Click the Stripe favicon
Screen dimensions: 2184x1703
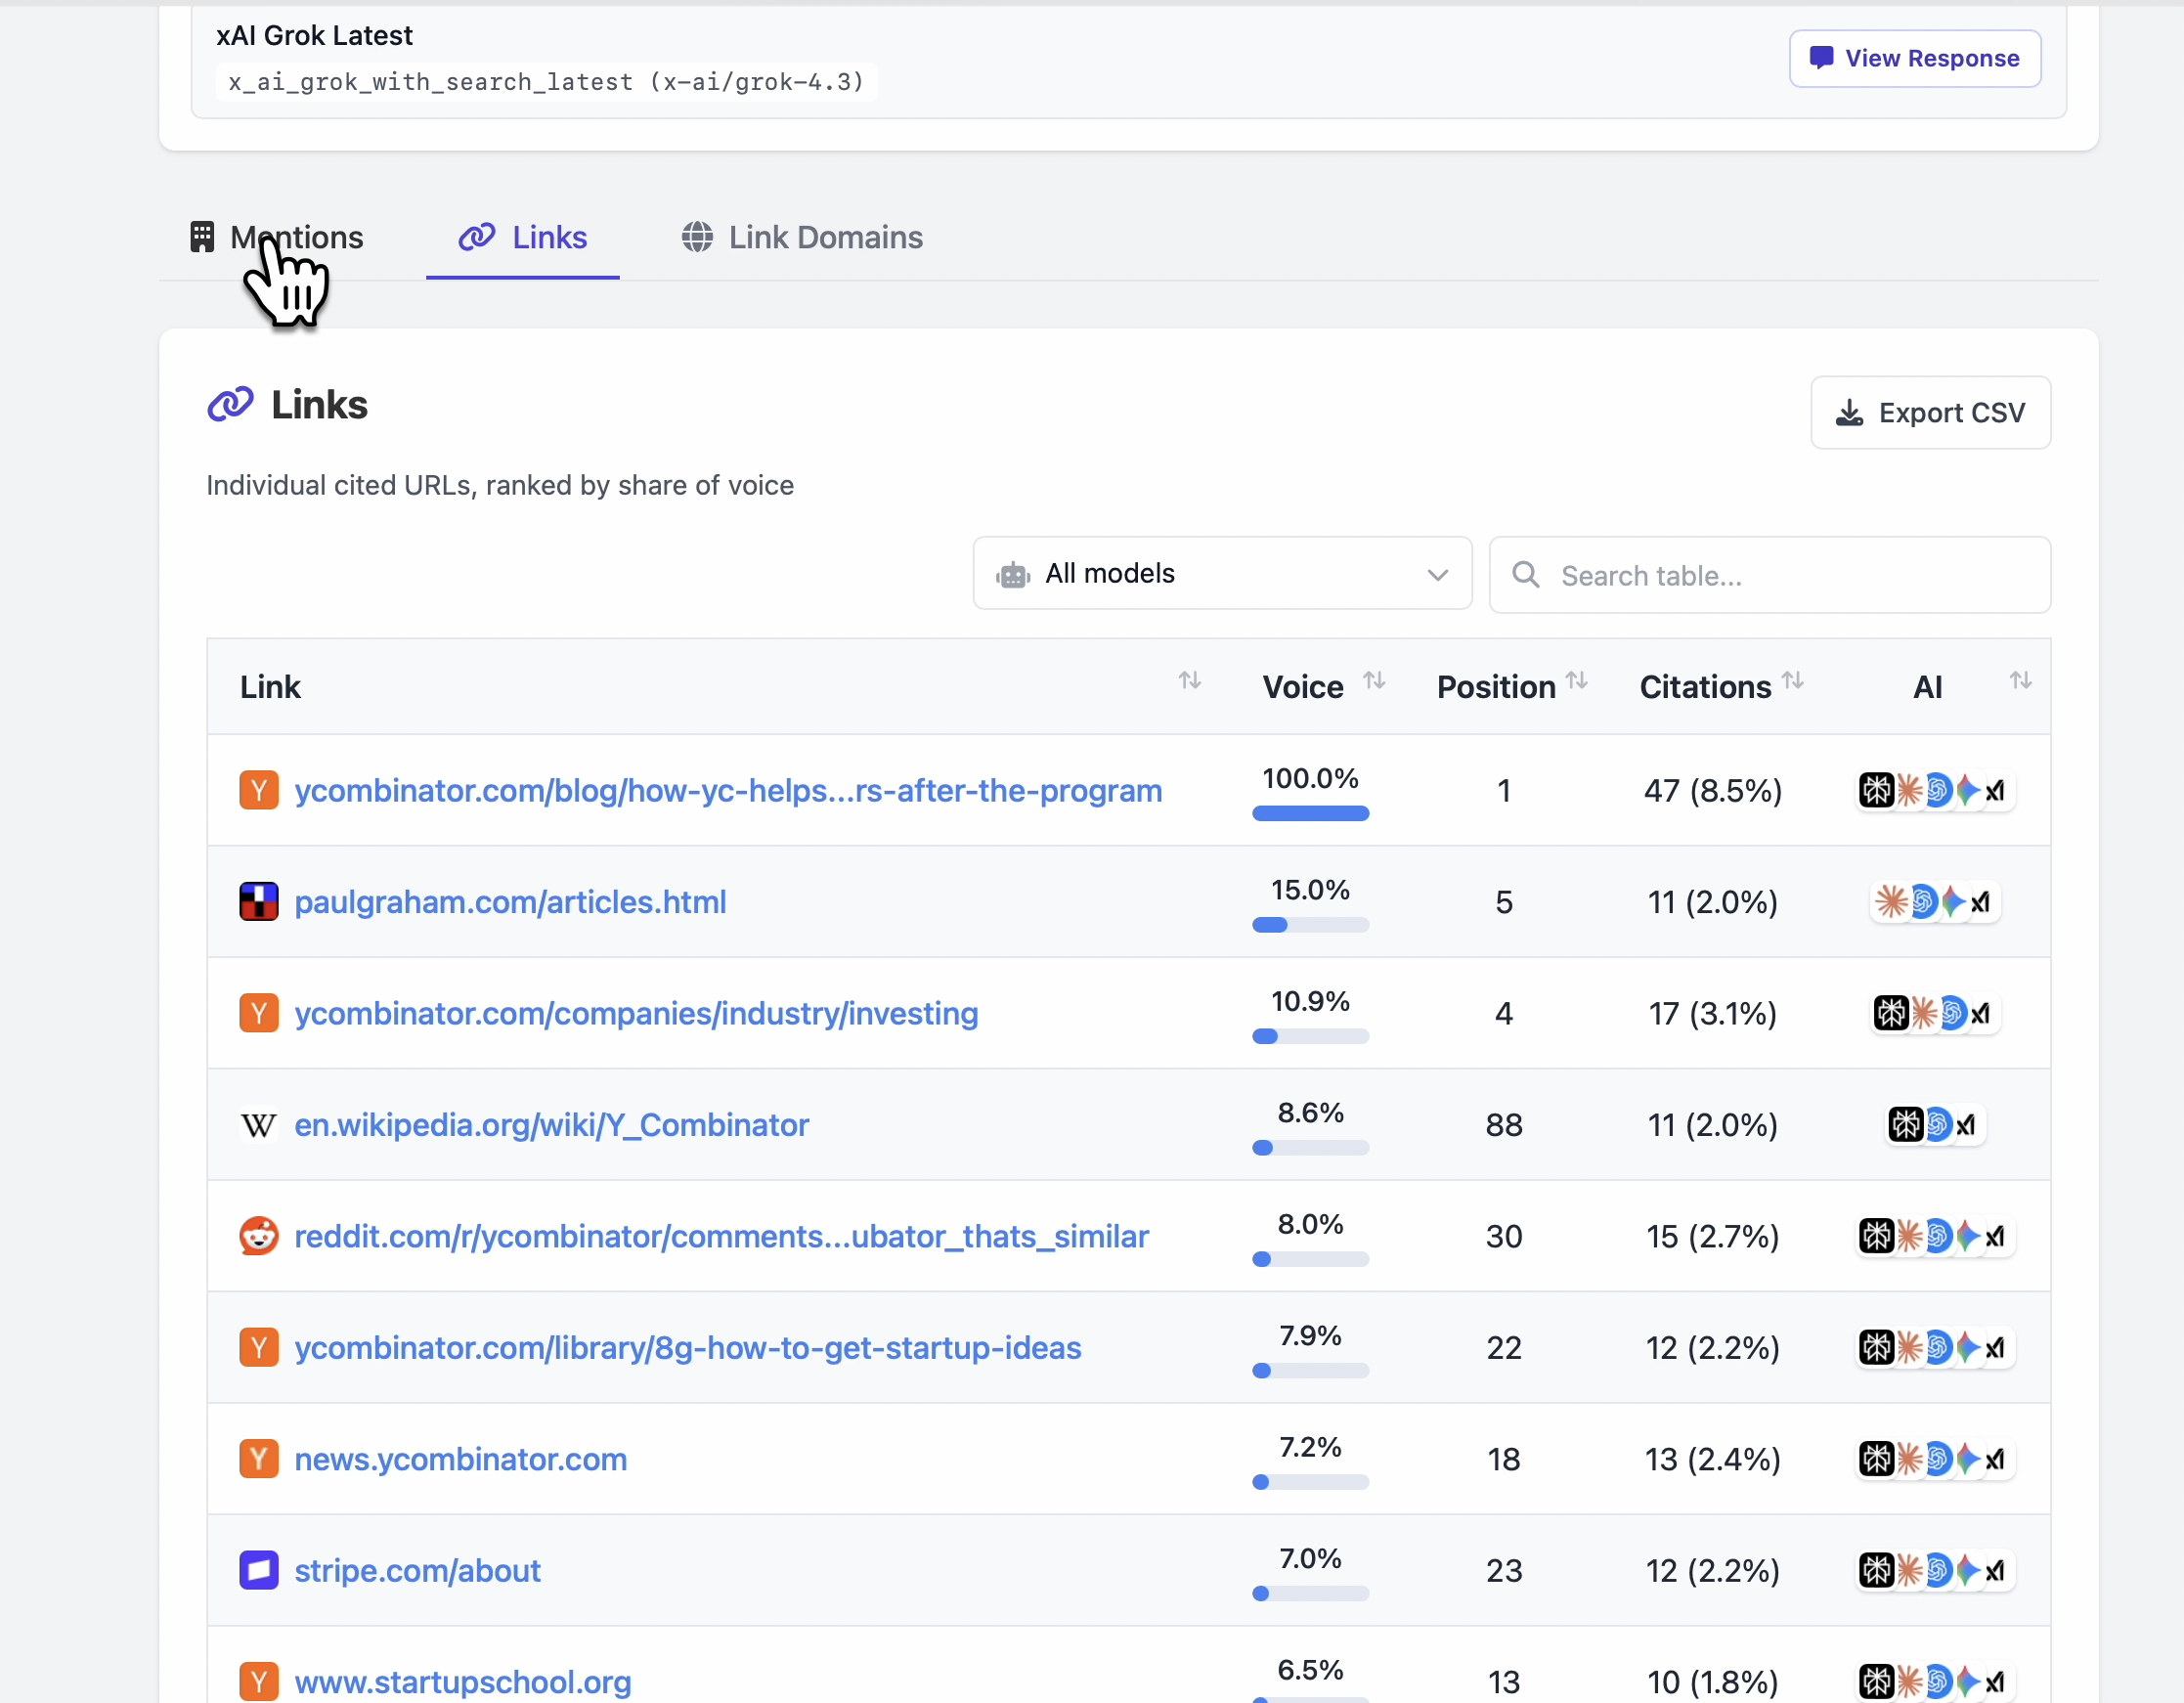click(259, 1570)
